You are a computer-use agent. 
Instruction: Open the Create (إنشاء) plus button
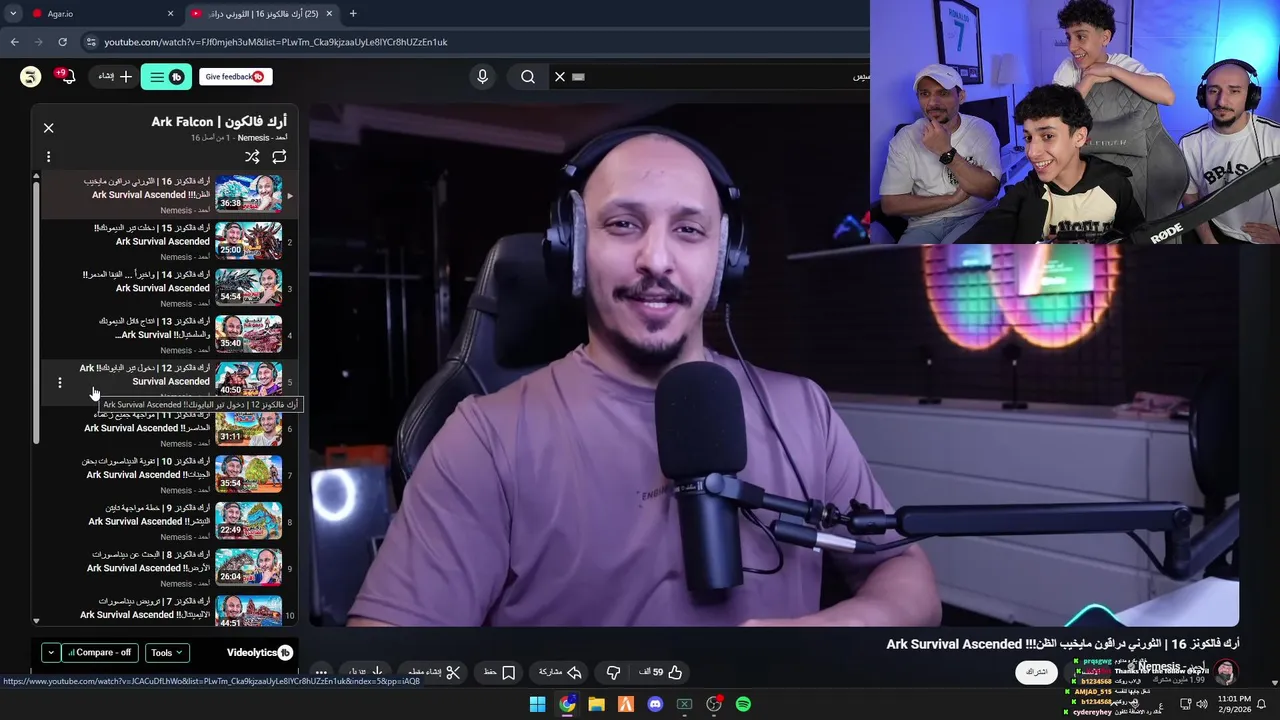[x=115, y=77]
